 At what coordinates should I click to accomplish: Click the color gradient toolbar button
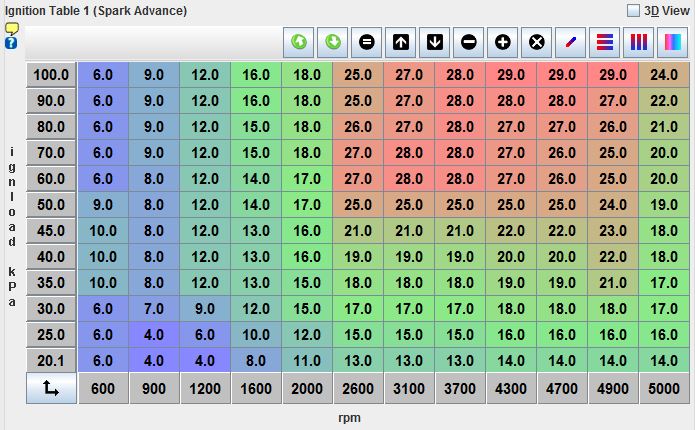pos(671,42)
